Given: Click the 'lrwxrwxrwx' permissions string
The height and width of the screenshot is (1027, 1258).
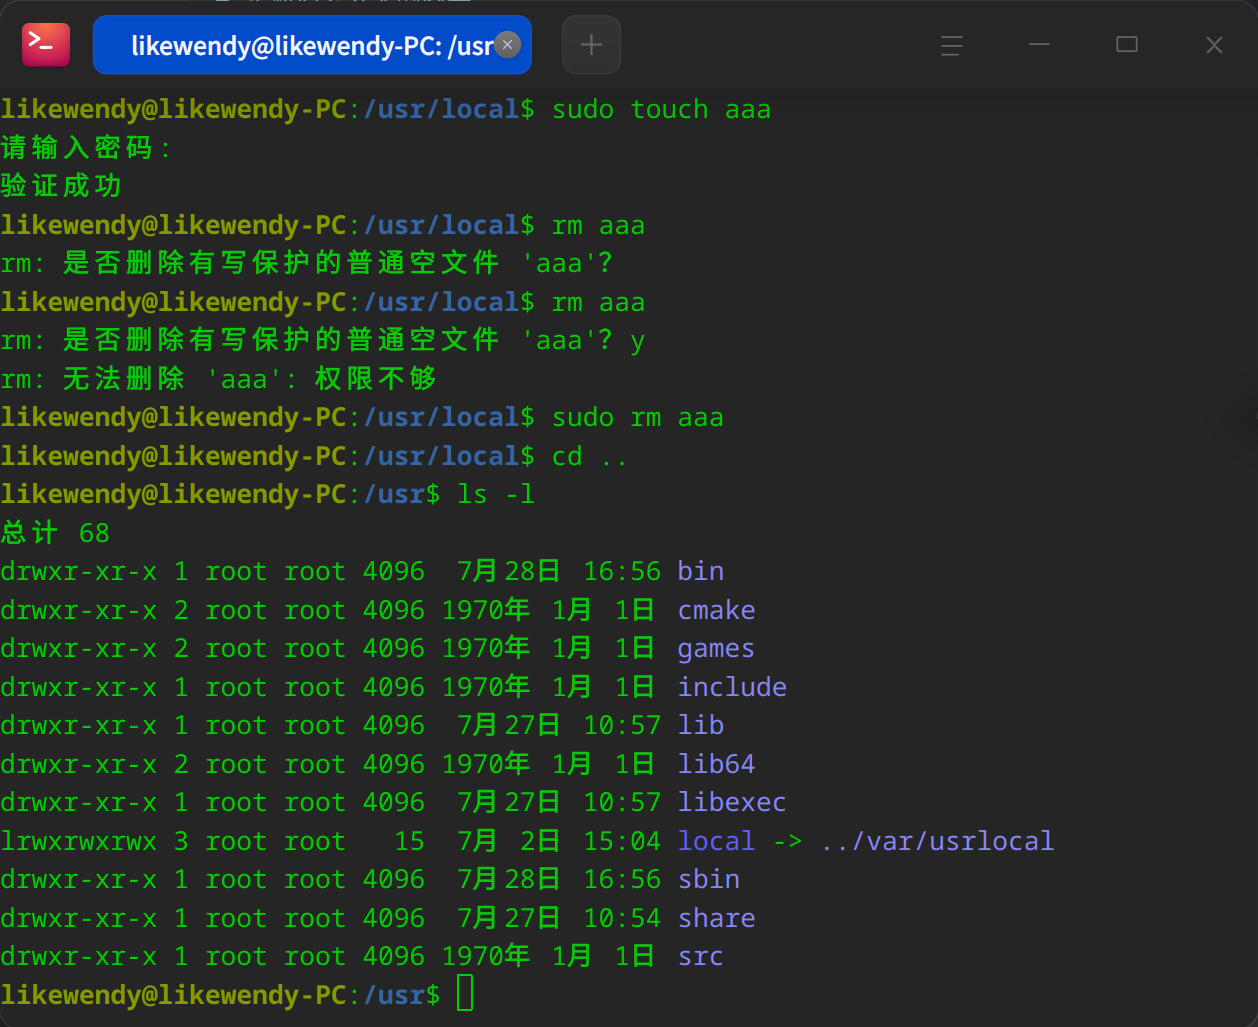Looking at the screenshot, I should (x=79, y=841).
